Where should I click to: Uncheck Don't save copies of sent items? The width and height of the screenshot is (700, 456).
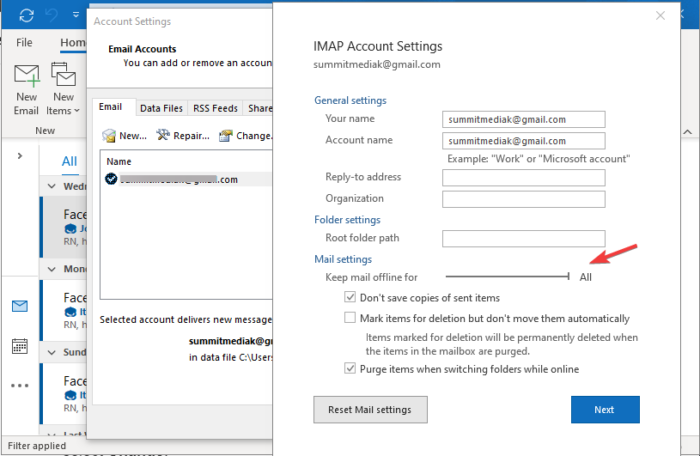350,298
